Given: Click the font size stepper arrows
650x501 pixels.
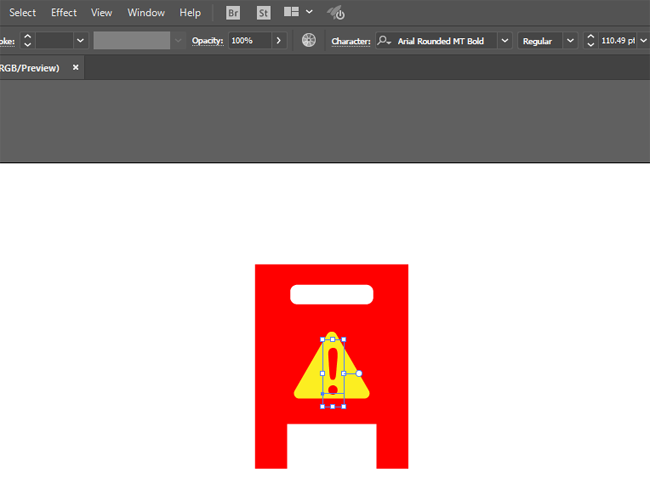Looking at the screenshot, I should (590, 41).
